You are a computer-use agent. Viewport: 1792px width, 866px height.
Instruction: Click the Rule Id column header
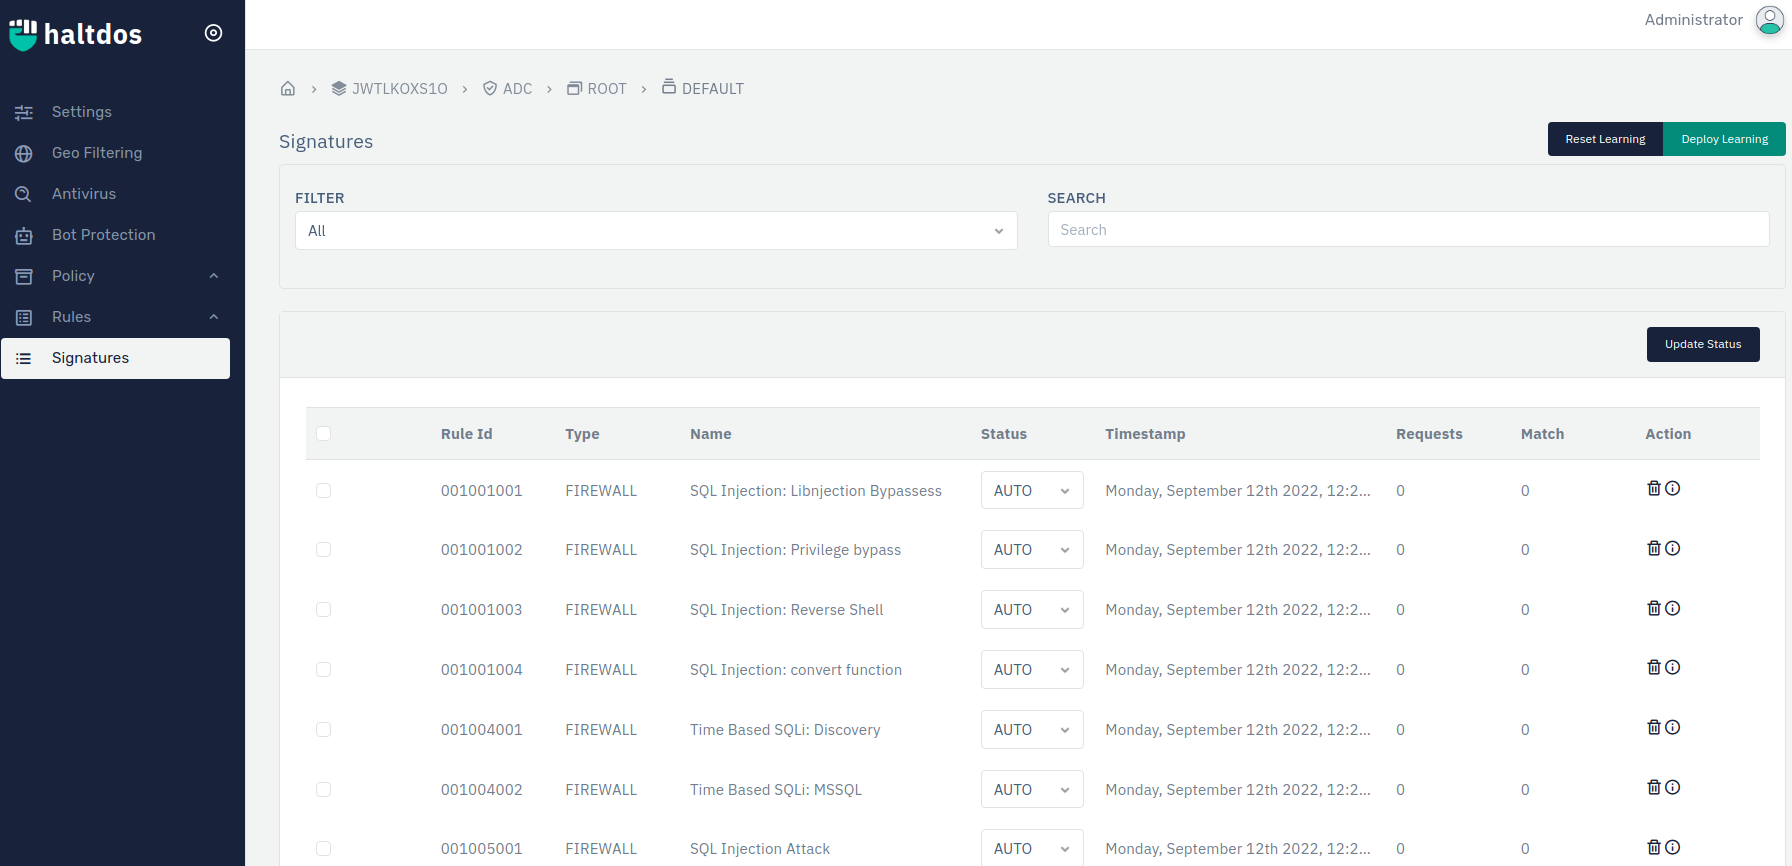coord(466,434)
